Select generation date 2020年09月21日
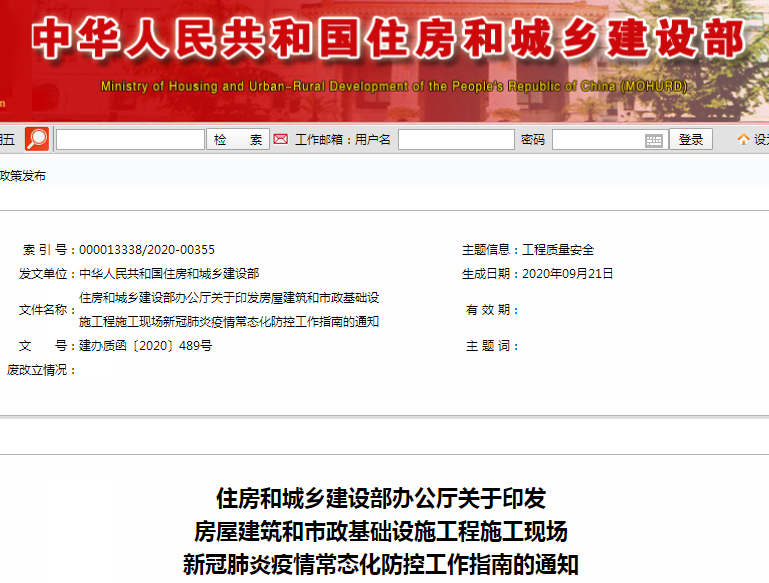The height and width of the screenshot is (583, 769). point(567,274)
